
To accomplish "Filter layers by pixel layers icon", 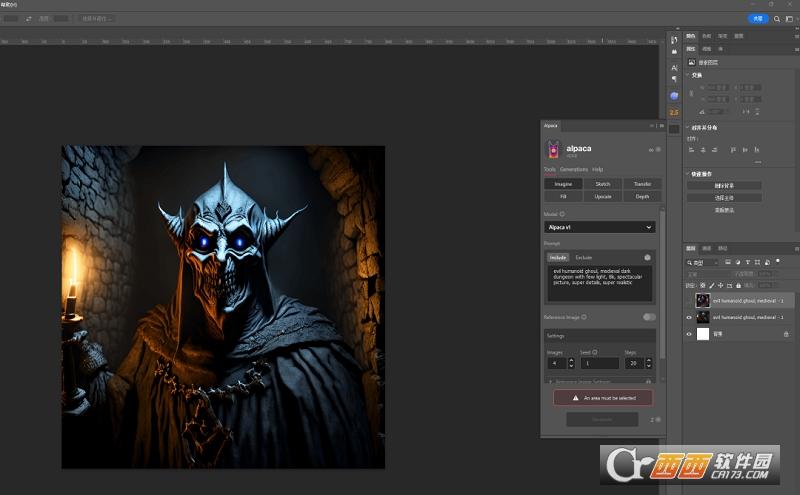I will [x=728, y=262].
